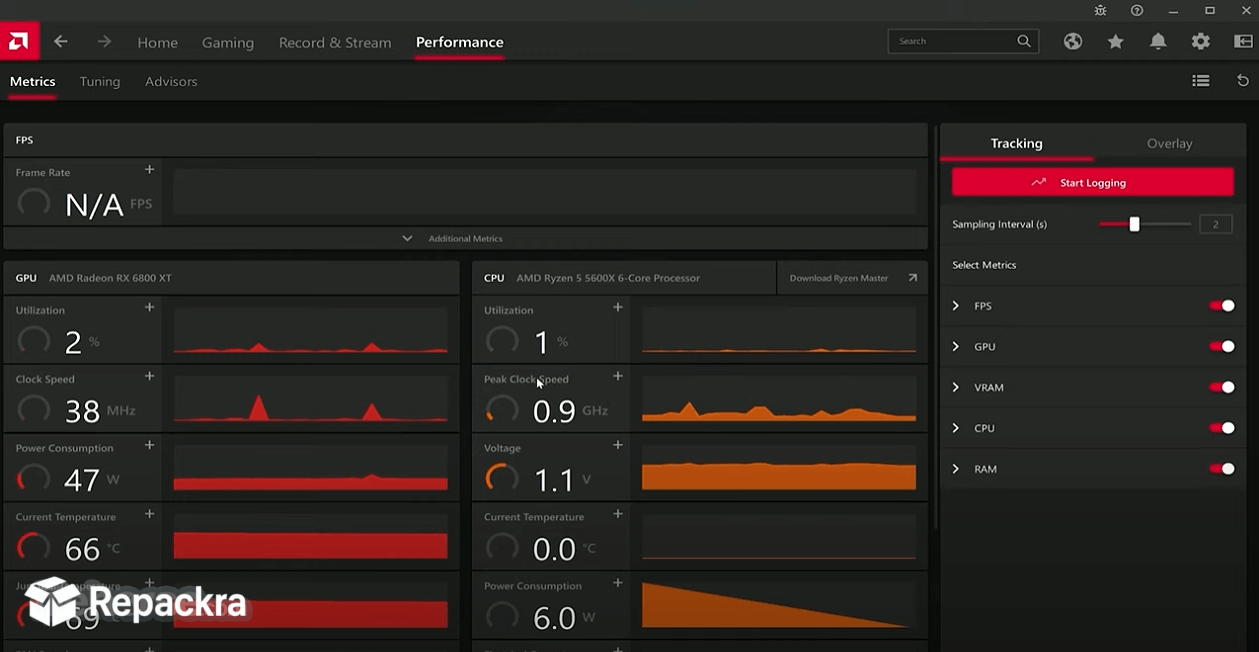The height and width of the screenshot is (652, 1259).
Task: Click plus next to CPU Voltage
Action: 618,445
